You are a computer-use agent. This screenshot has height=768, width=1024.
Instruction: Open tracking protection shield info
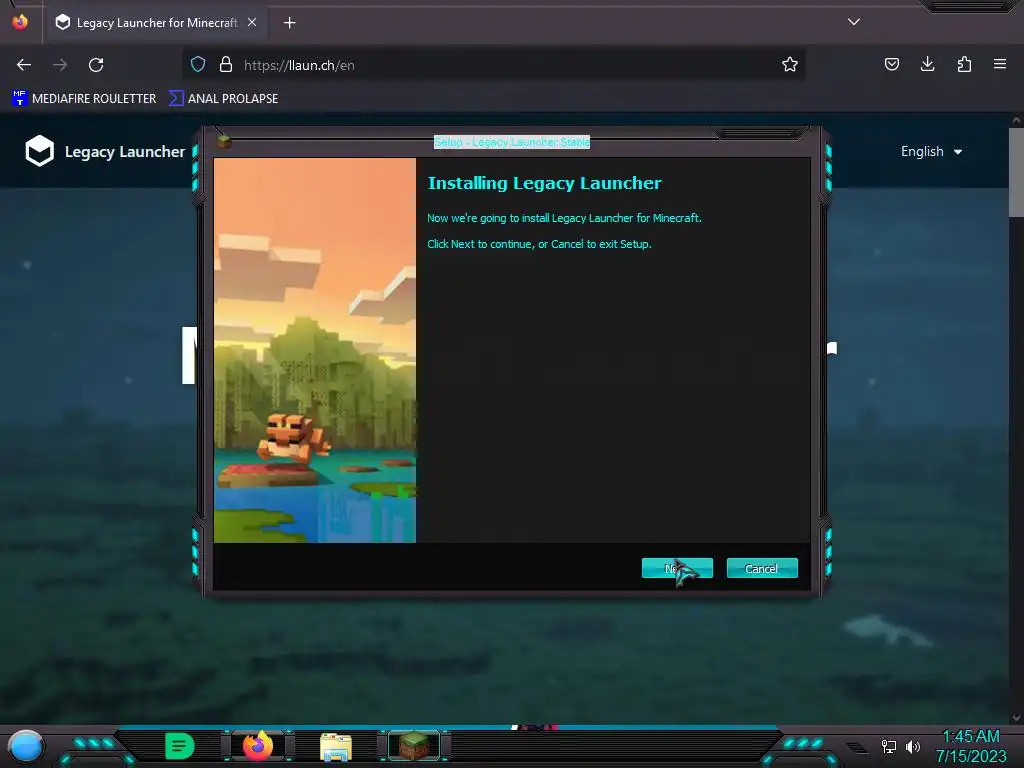tap(198, 64)
